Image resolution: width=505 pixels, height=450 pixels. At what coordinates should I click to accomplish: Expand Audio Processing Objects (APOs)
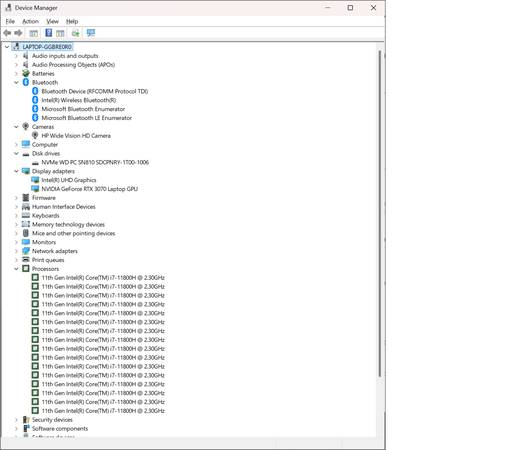[16, 65]
